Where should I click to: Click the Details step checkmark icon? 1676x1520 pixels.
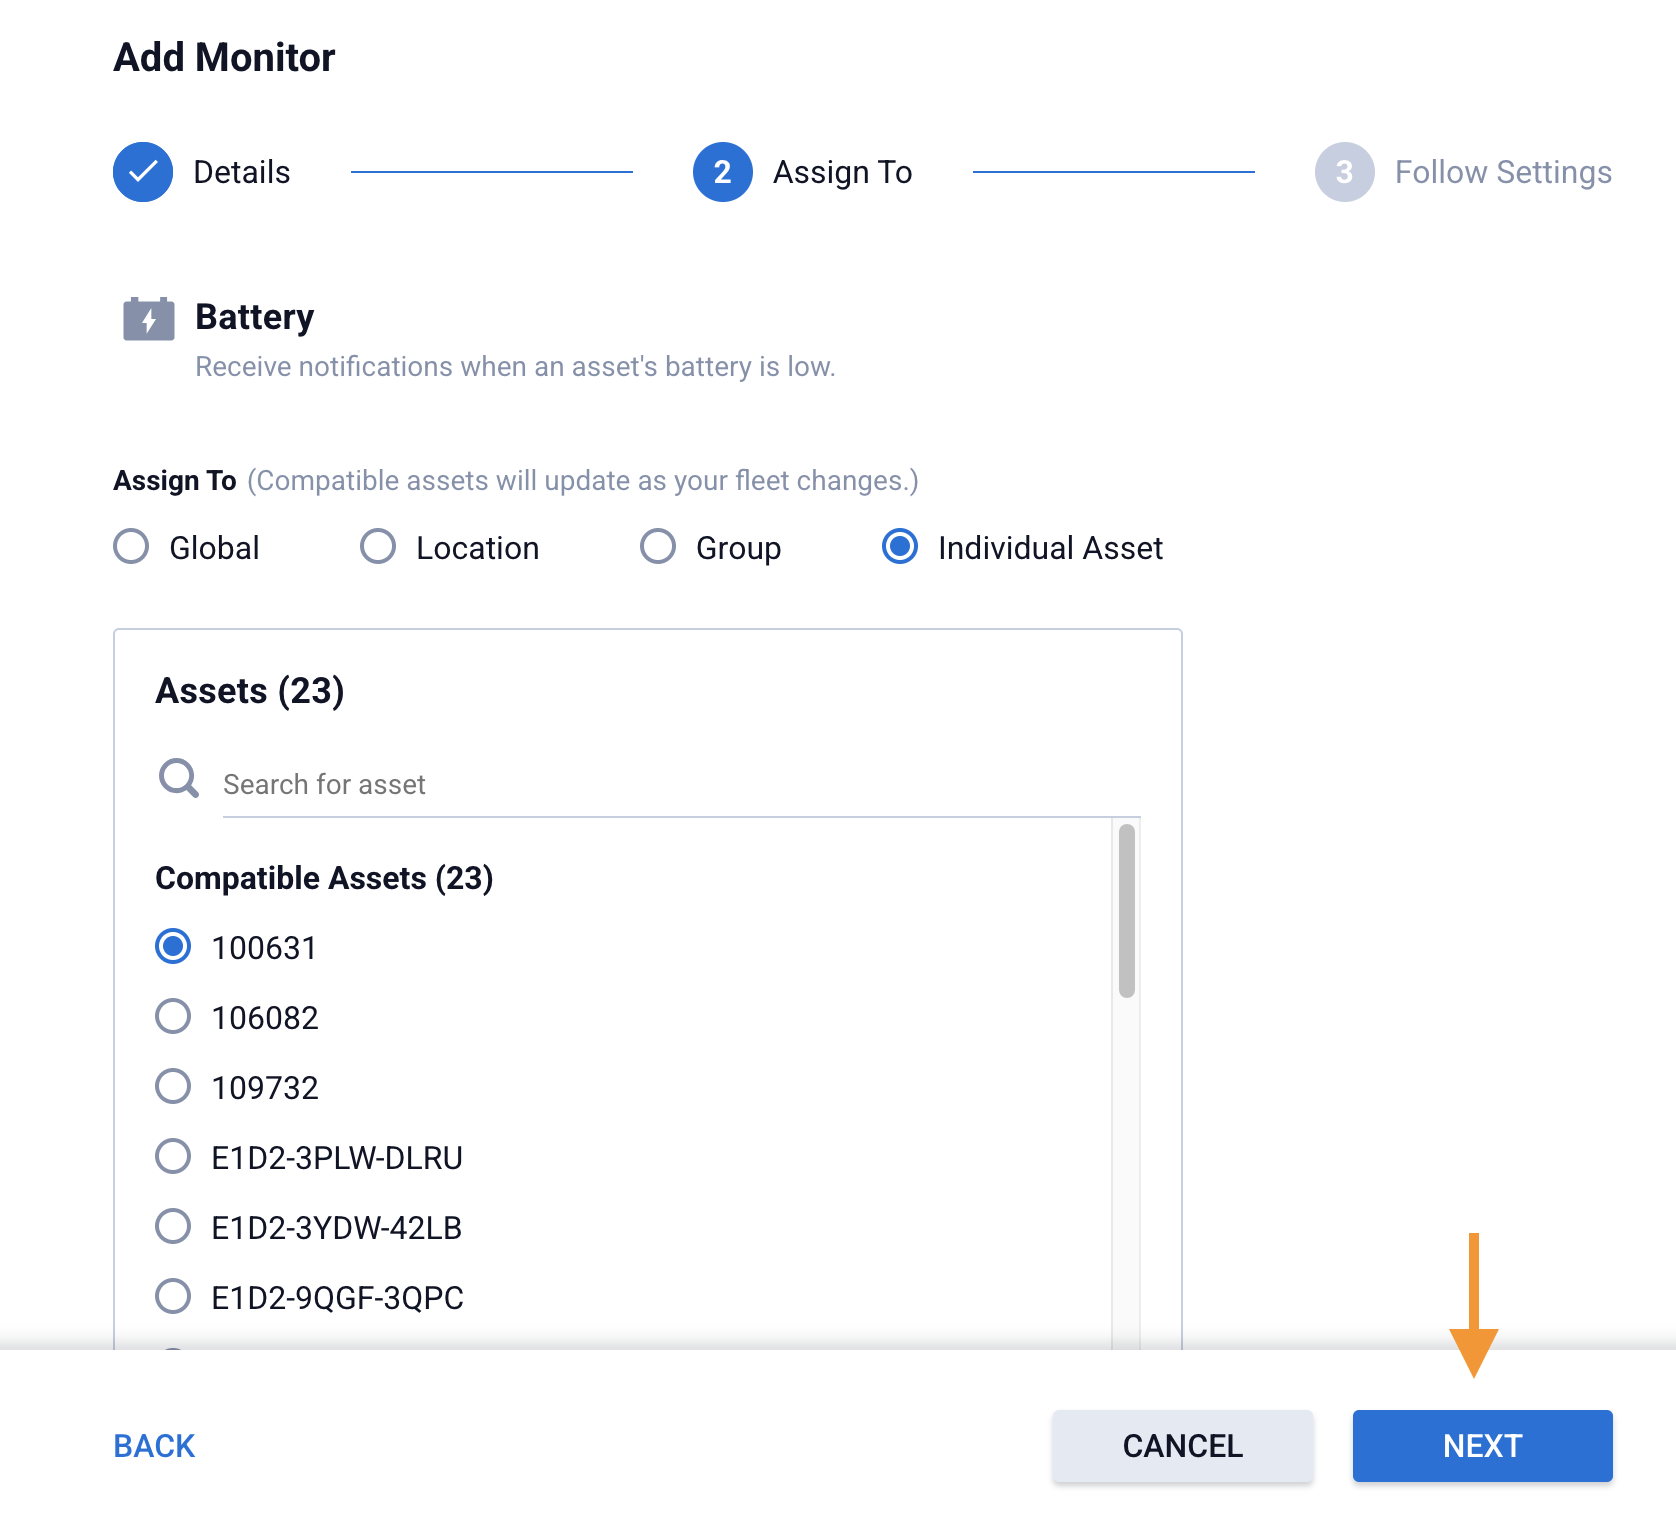143,172
